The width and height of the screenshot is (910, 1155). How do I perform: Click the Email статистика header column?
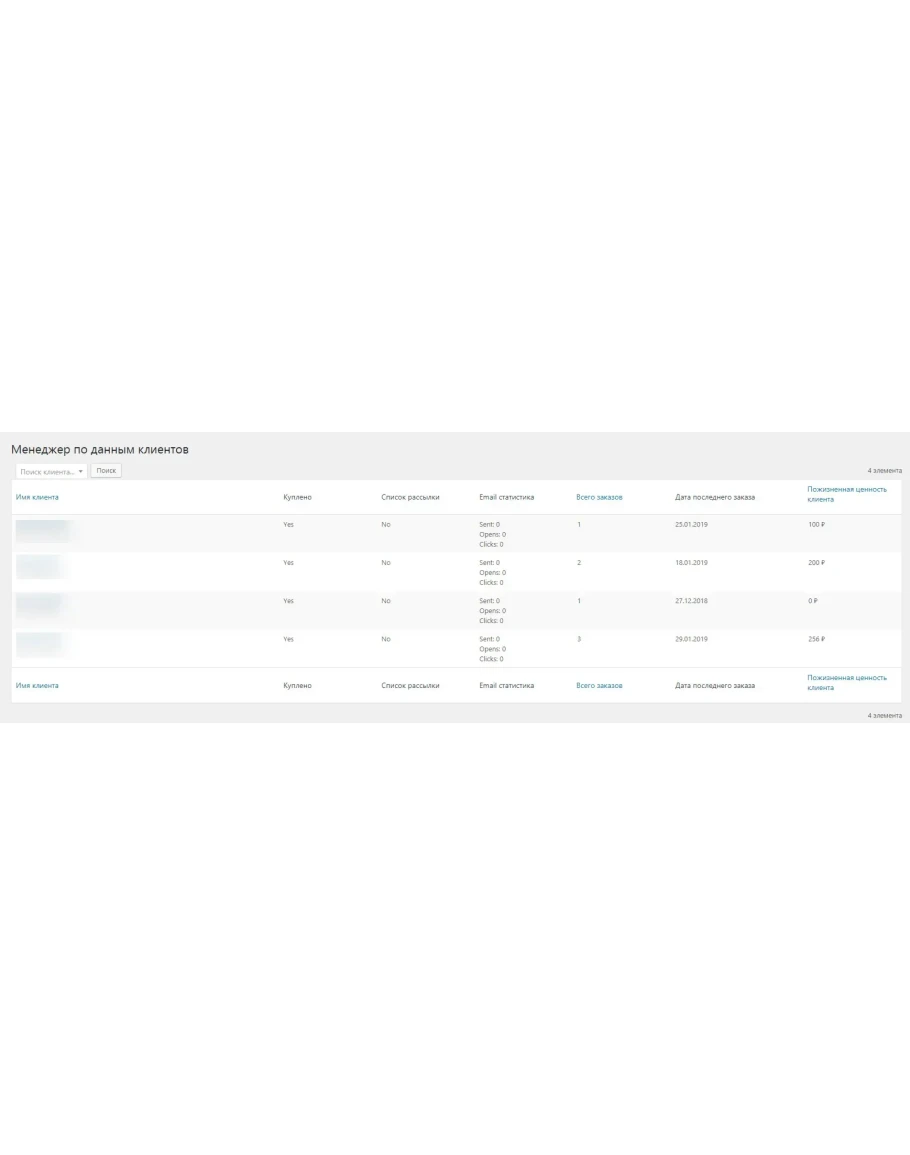point(506,497)
